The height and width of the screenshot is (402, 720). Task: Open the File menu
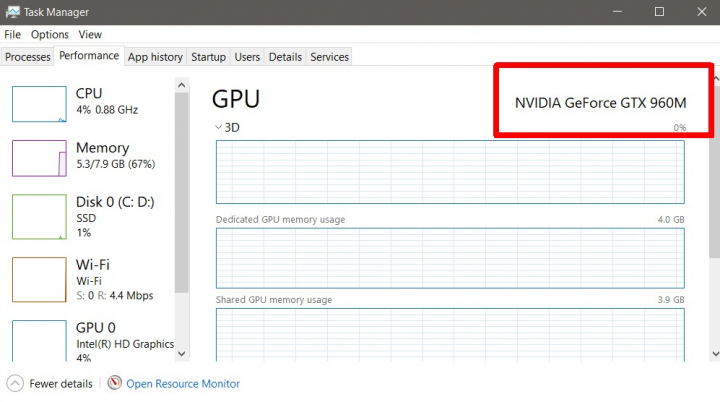coord(12,34)
